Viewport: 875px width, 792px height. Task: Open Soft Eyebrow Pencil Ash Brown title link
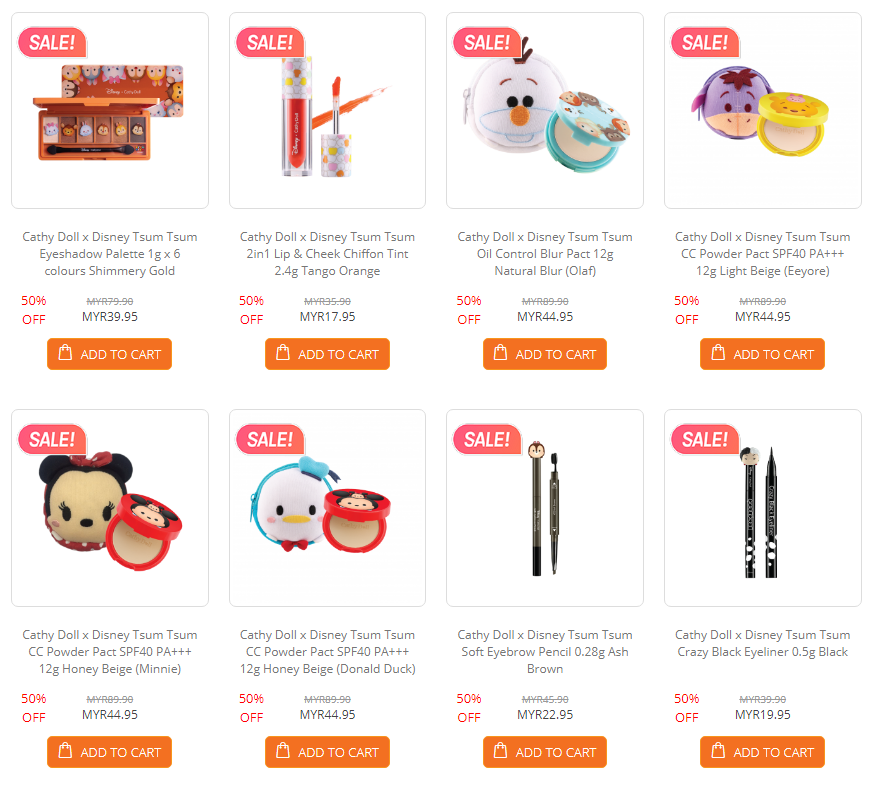(545, 651)
